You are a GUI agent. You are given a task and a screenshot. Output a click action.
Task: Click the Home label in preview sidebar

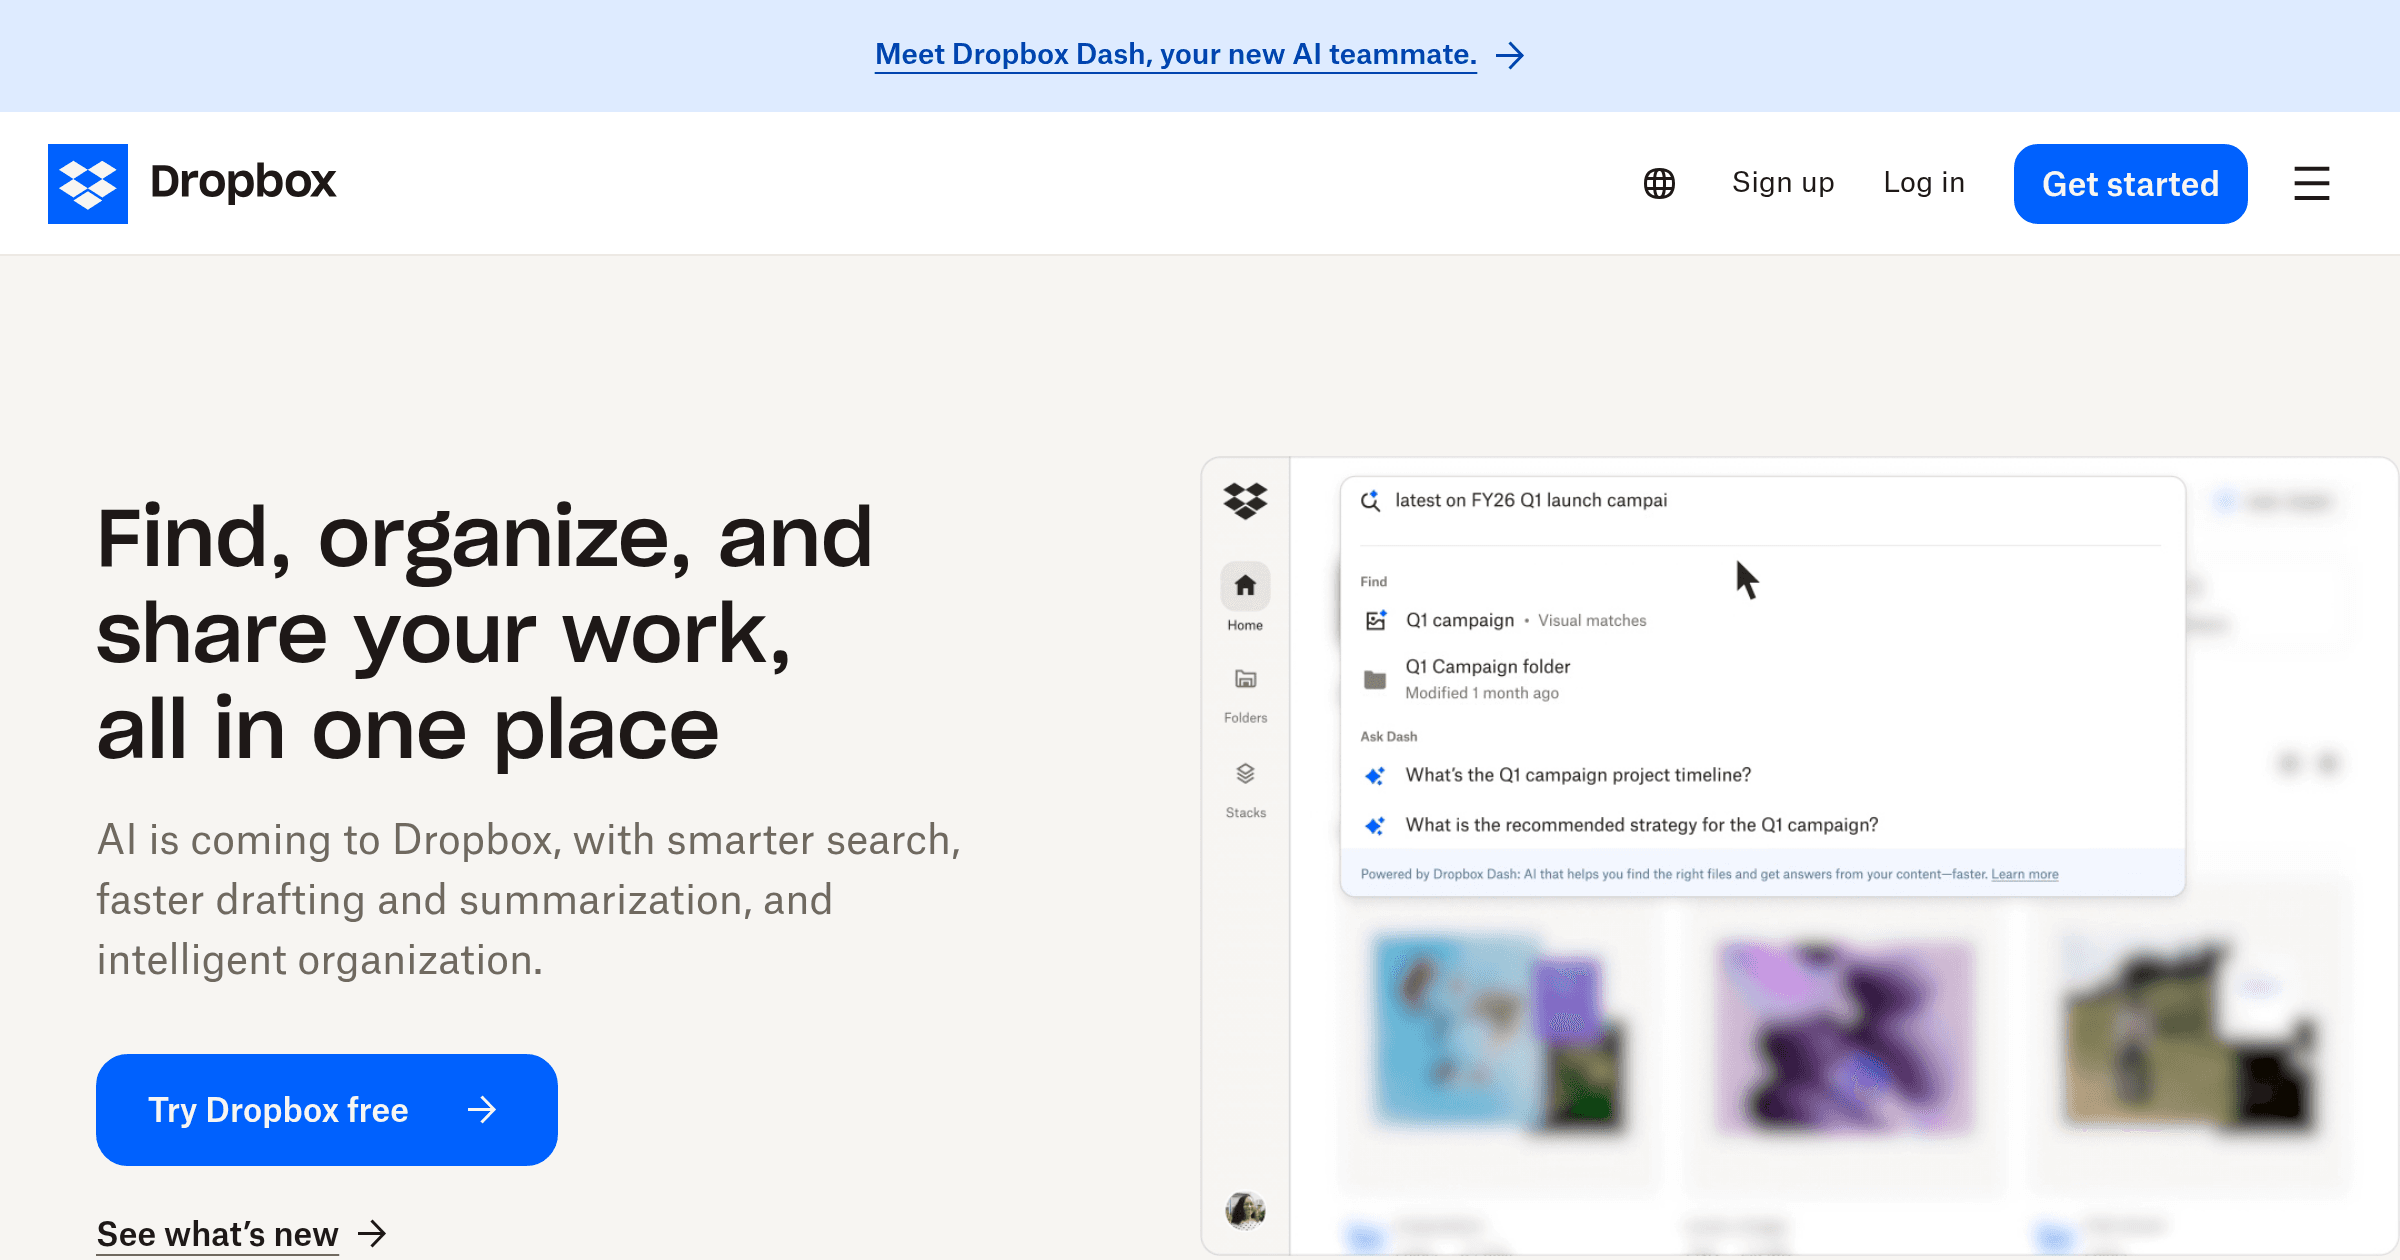(x=1245, y=625)
